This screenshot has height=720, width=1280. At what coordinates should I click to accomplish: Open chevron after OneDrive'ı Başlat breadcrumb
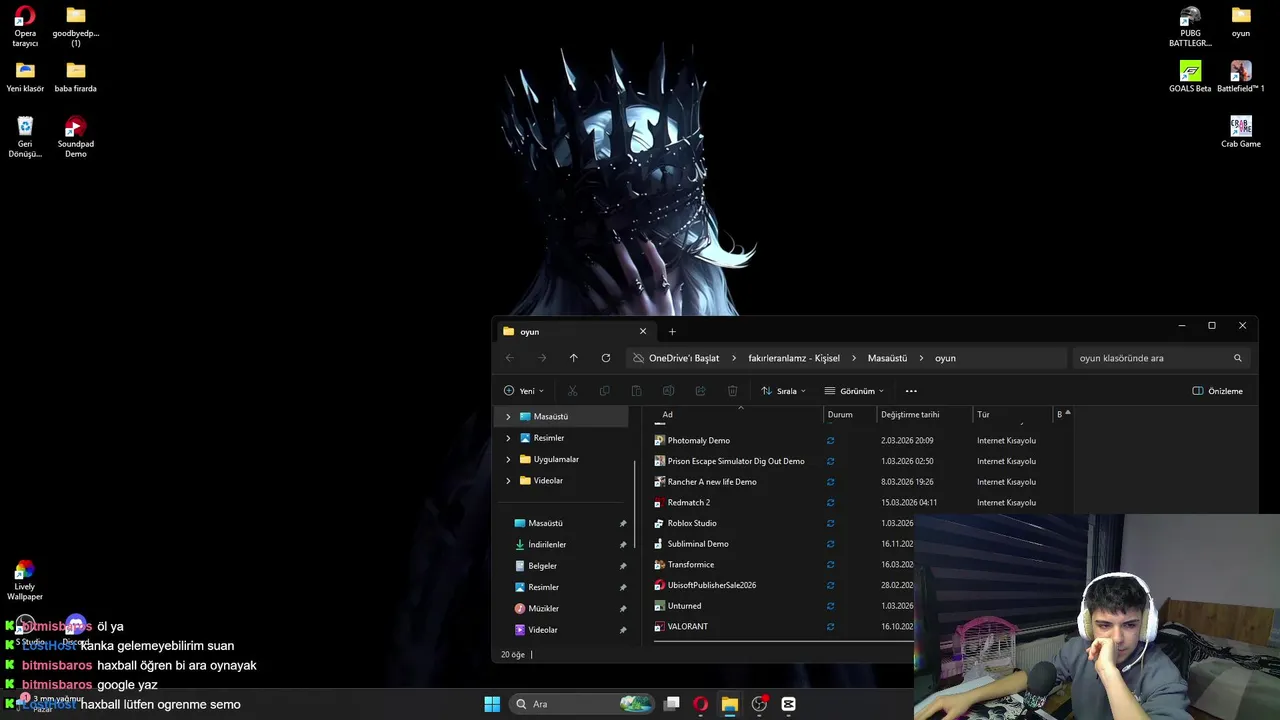coord(734,358)
